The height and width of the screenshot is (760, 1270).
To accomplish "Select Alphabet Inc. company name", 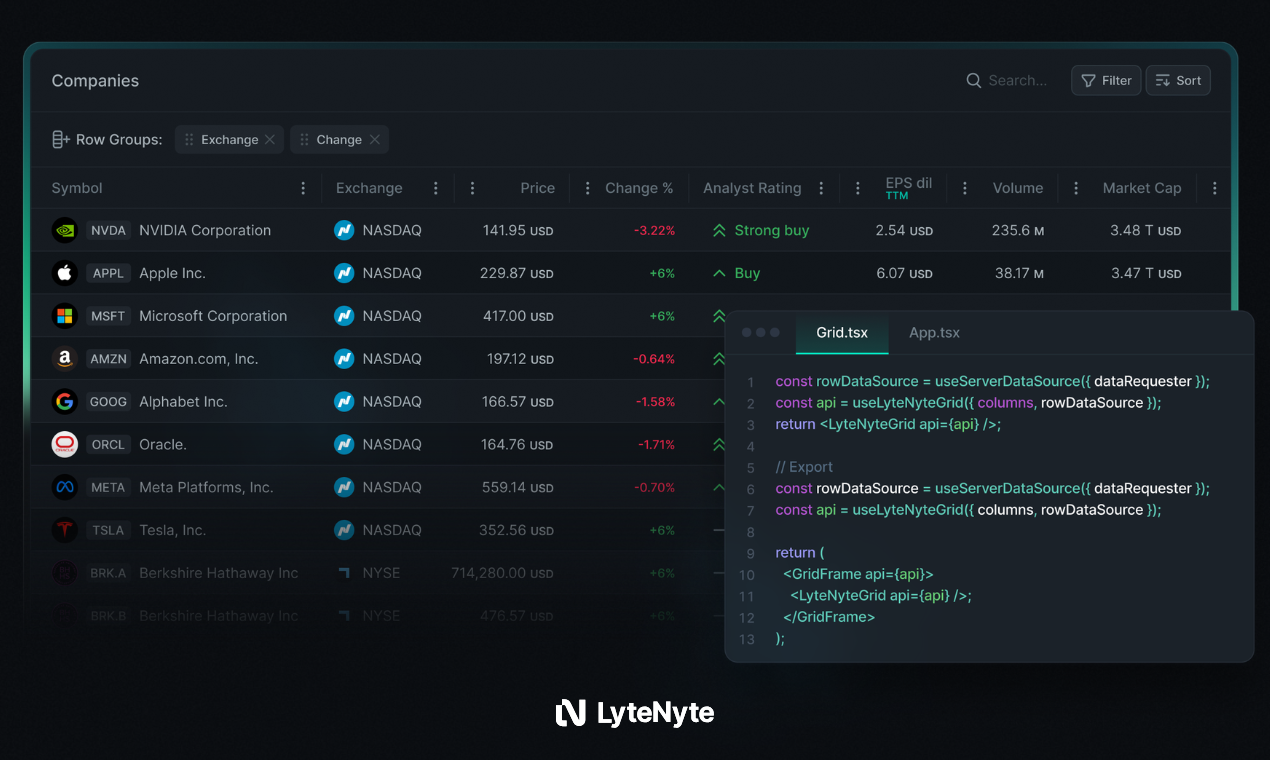I will (183, 402).
